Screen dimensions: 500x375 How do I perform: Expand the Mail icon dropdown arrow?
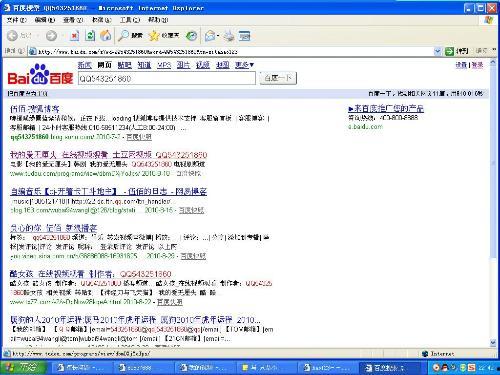(218, 35)
